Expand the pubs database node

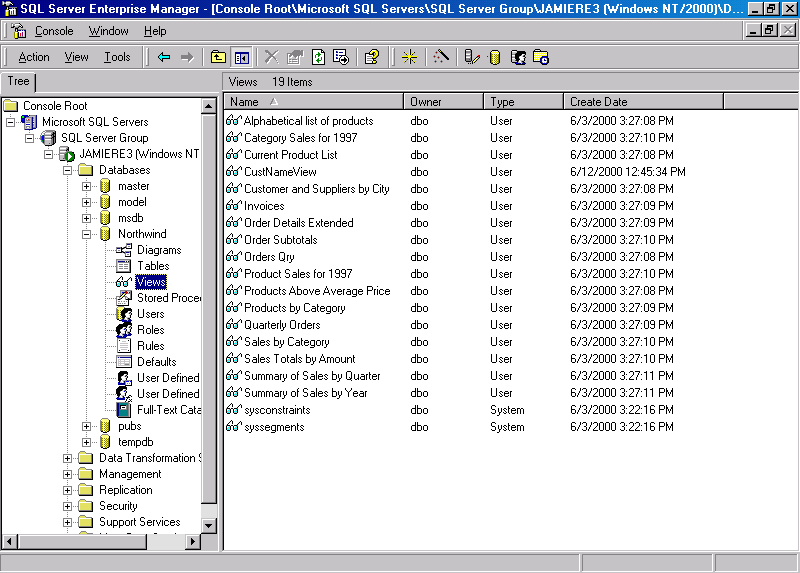[x=86, y=426]
